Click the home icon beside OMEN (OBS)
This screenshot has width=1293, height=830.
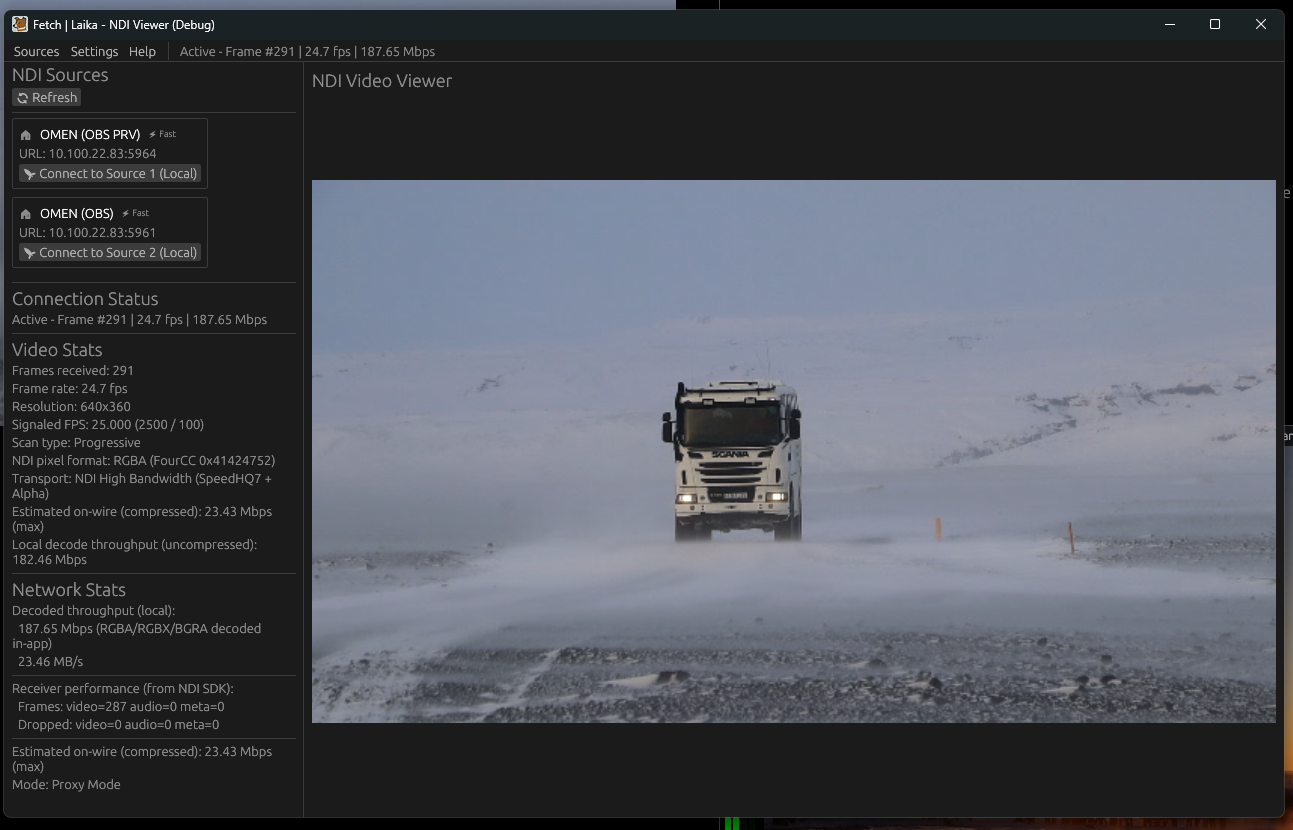(x=26, y=214)
